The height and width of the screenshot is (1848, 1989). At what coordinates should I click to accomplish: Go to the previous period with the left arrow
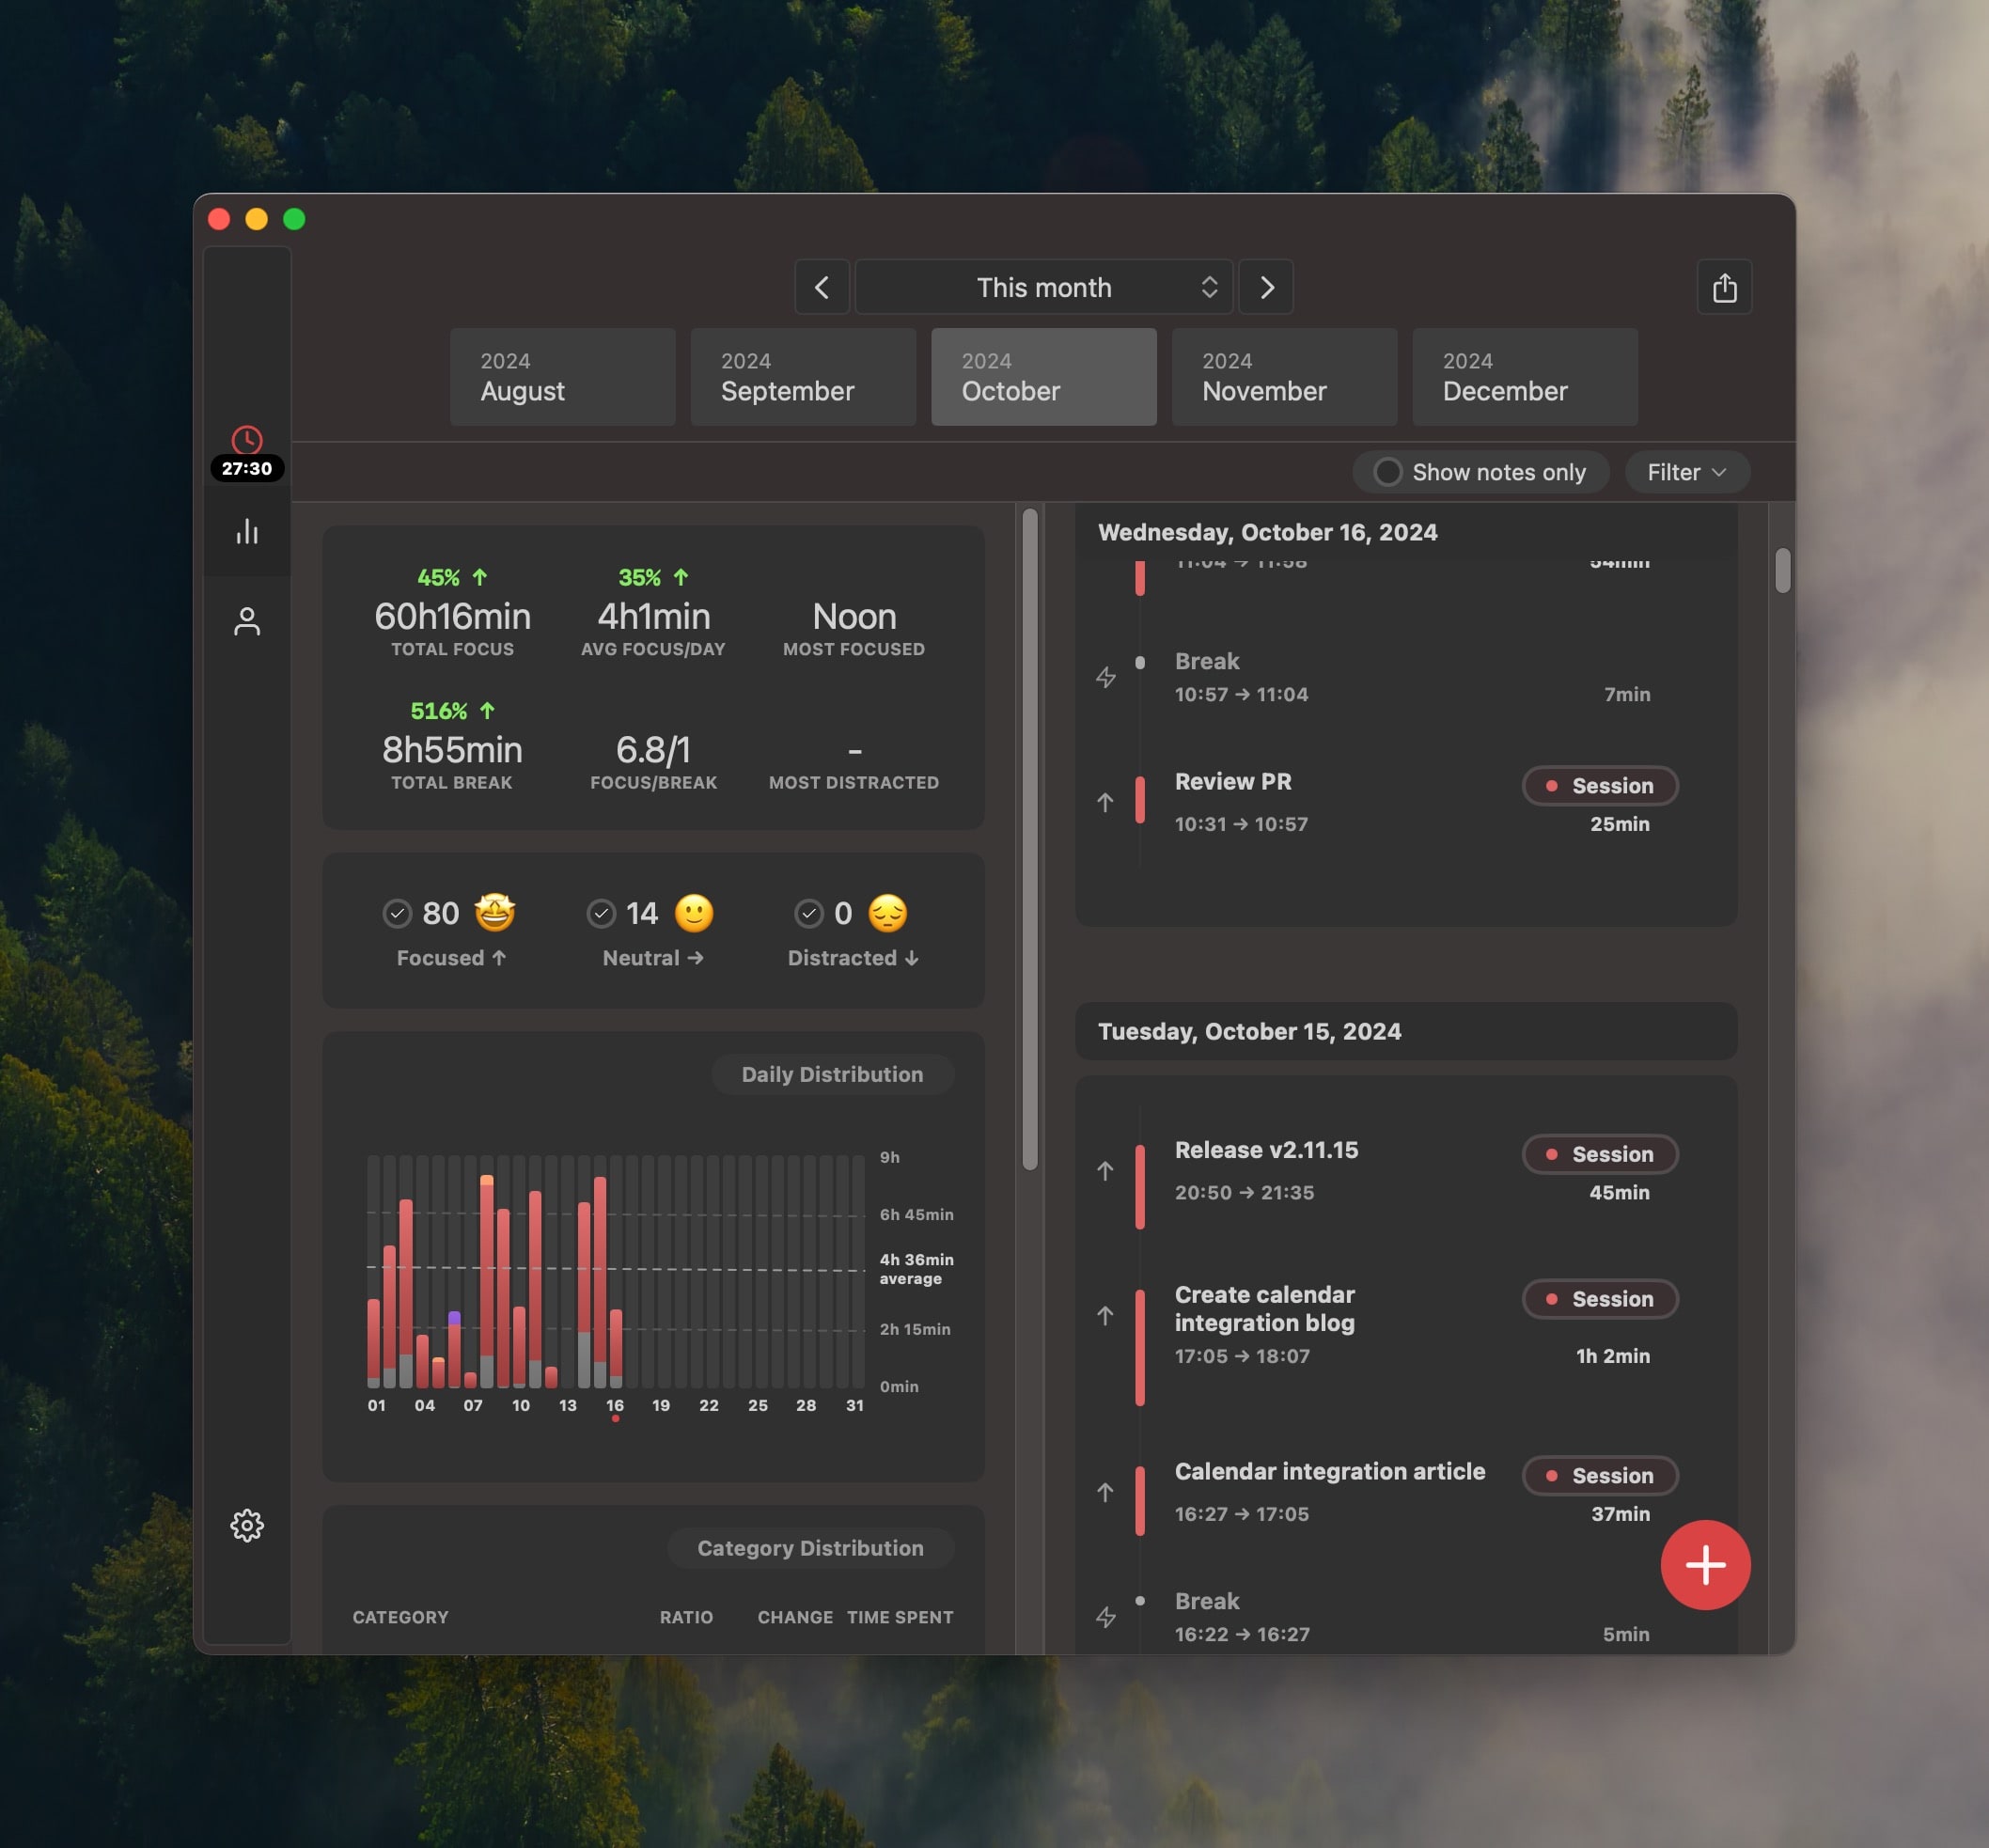(820, 287)
